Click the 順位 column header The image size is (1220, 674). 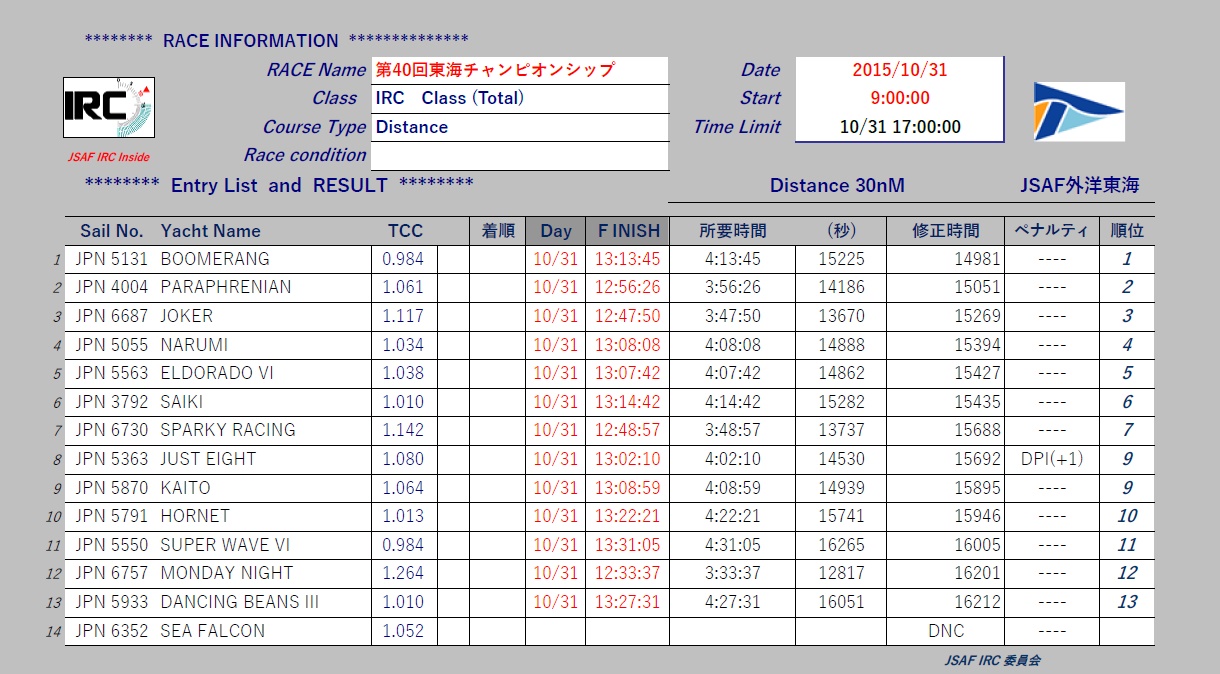coord(1127,231)
